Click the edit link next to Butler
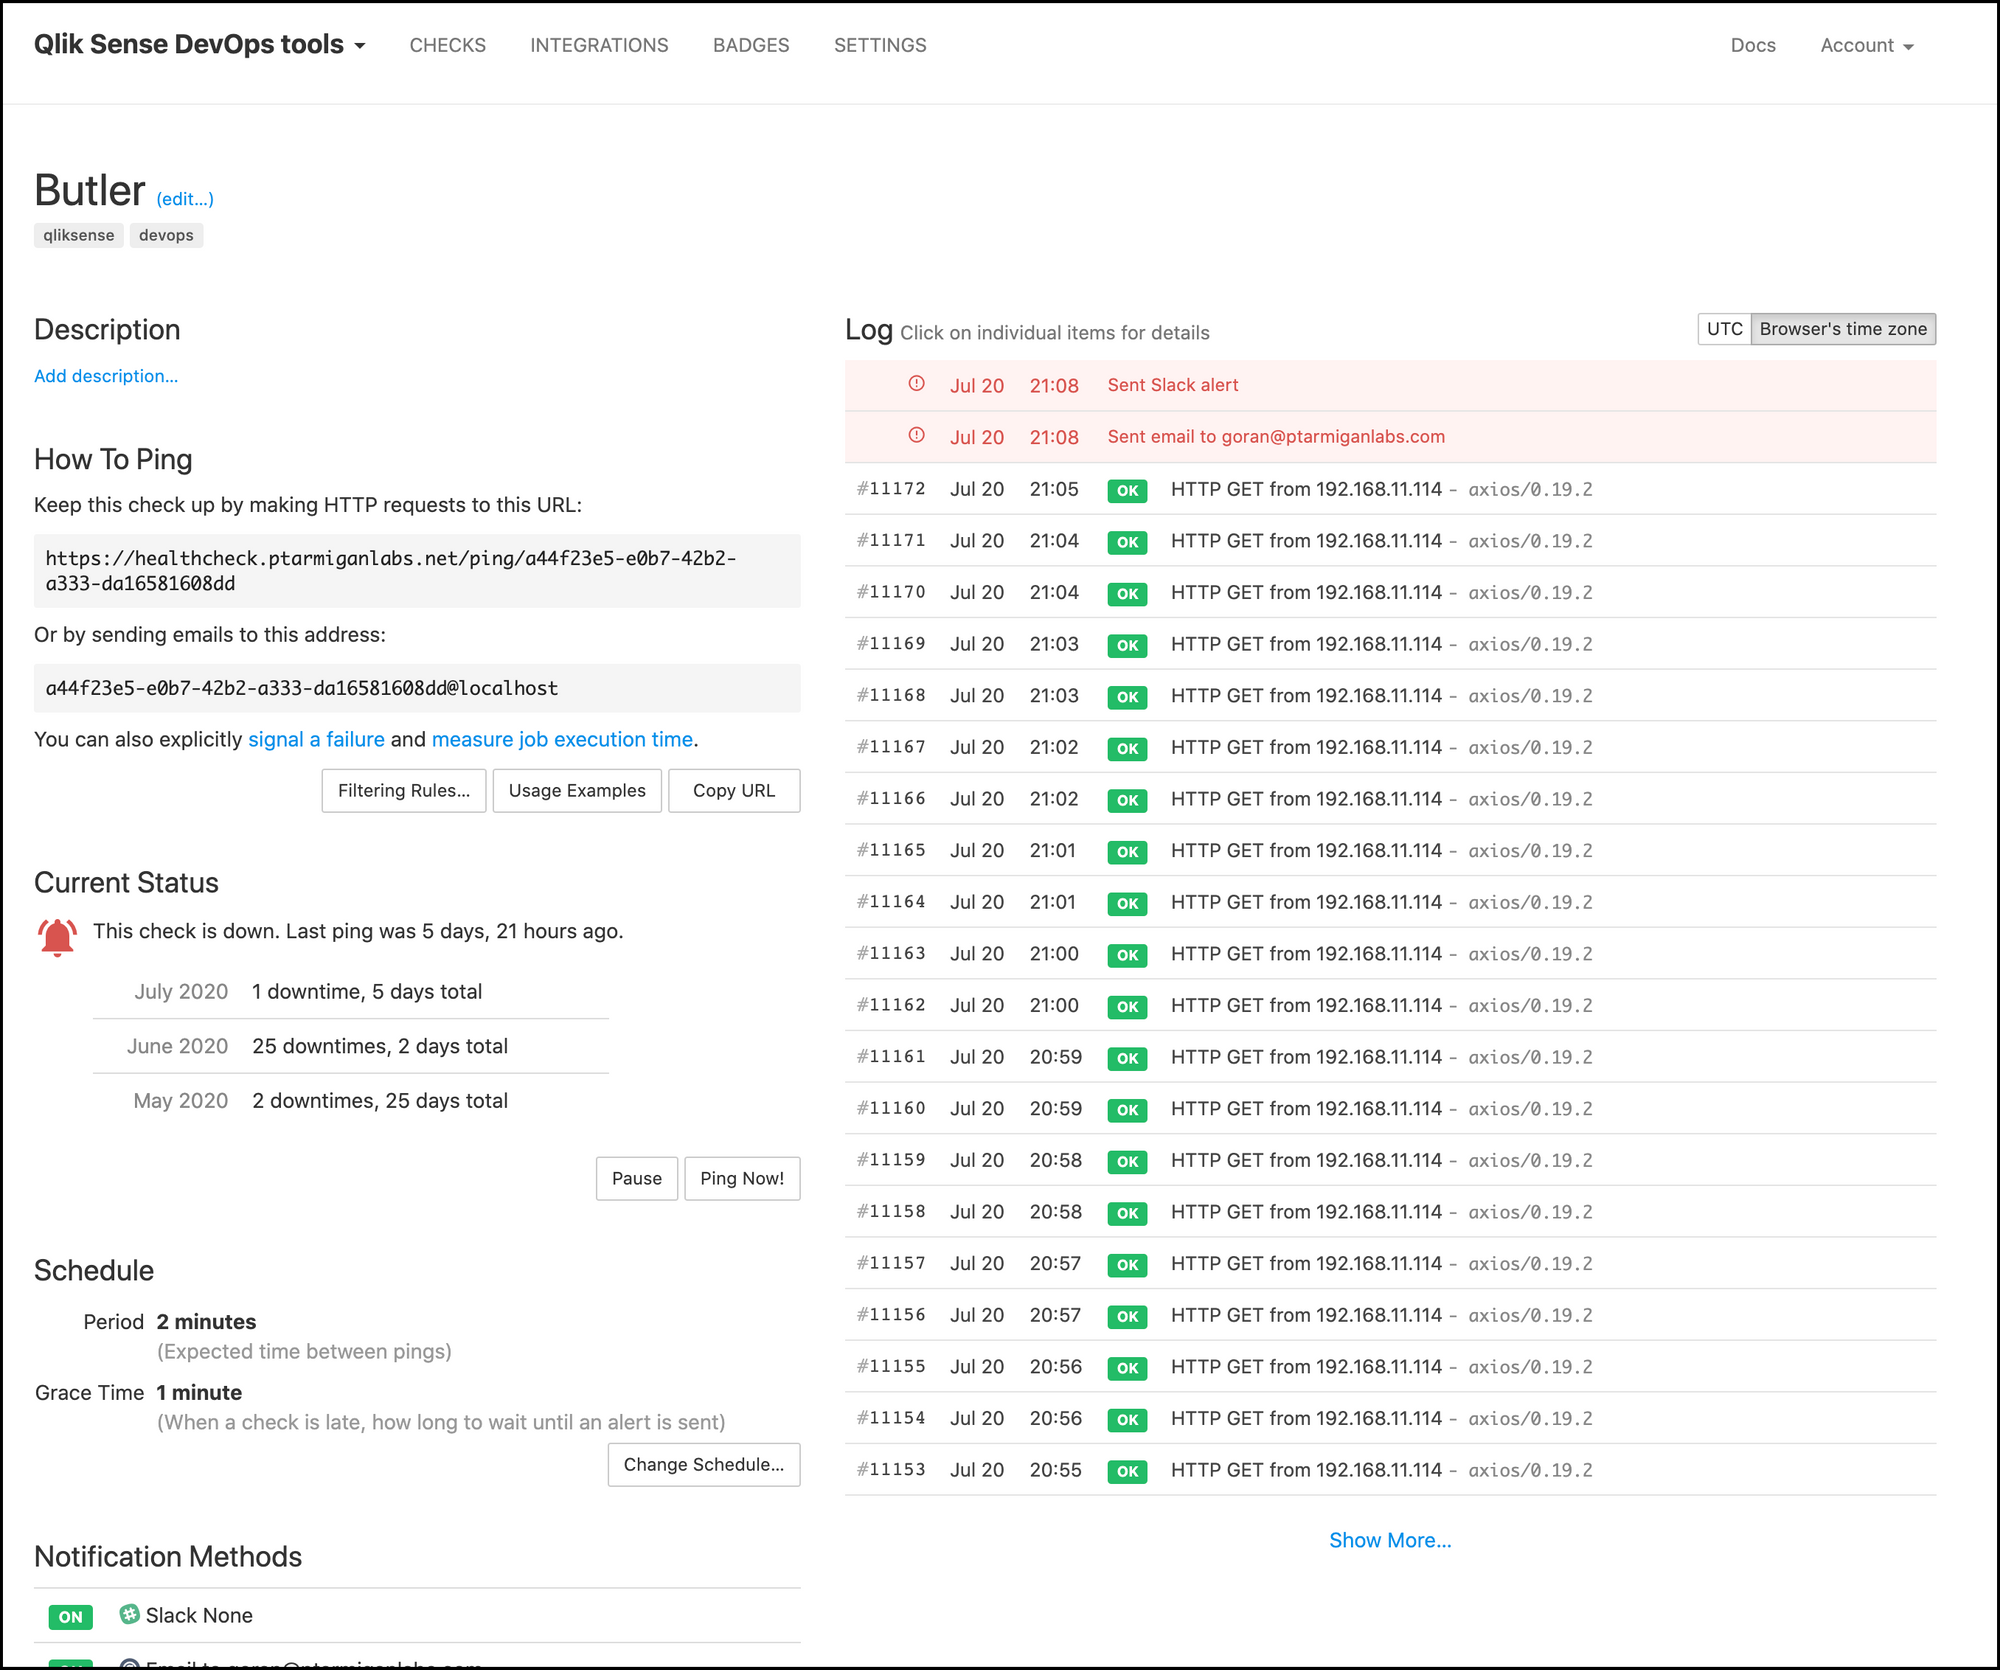The width and height of the screenshot is (2000, 1670). tap(185, 199)
